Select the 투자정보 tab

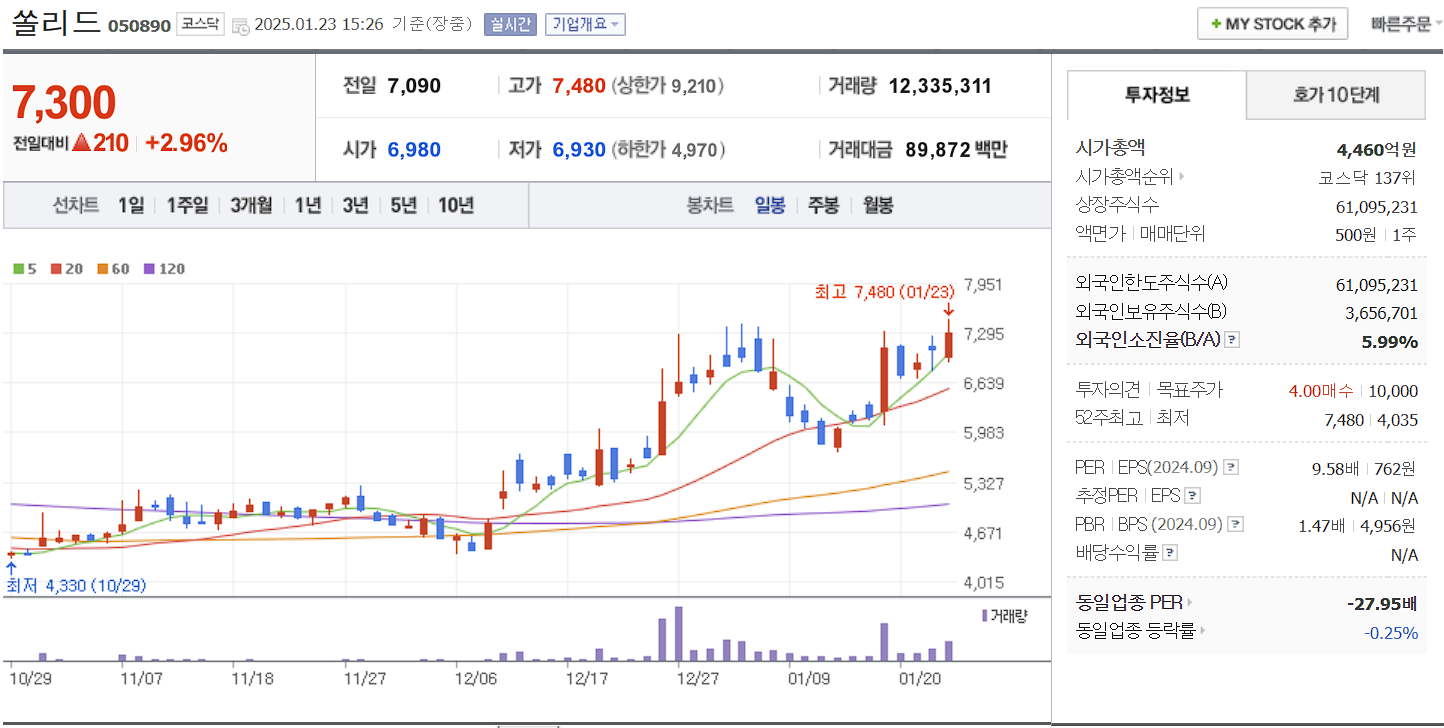click(x=1155, y=95)
